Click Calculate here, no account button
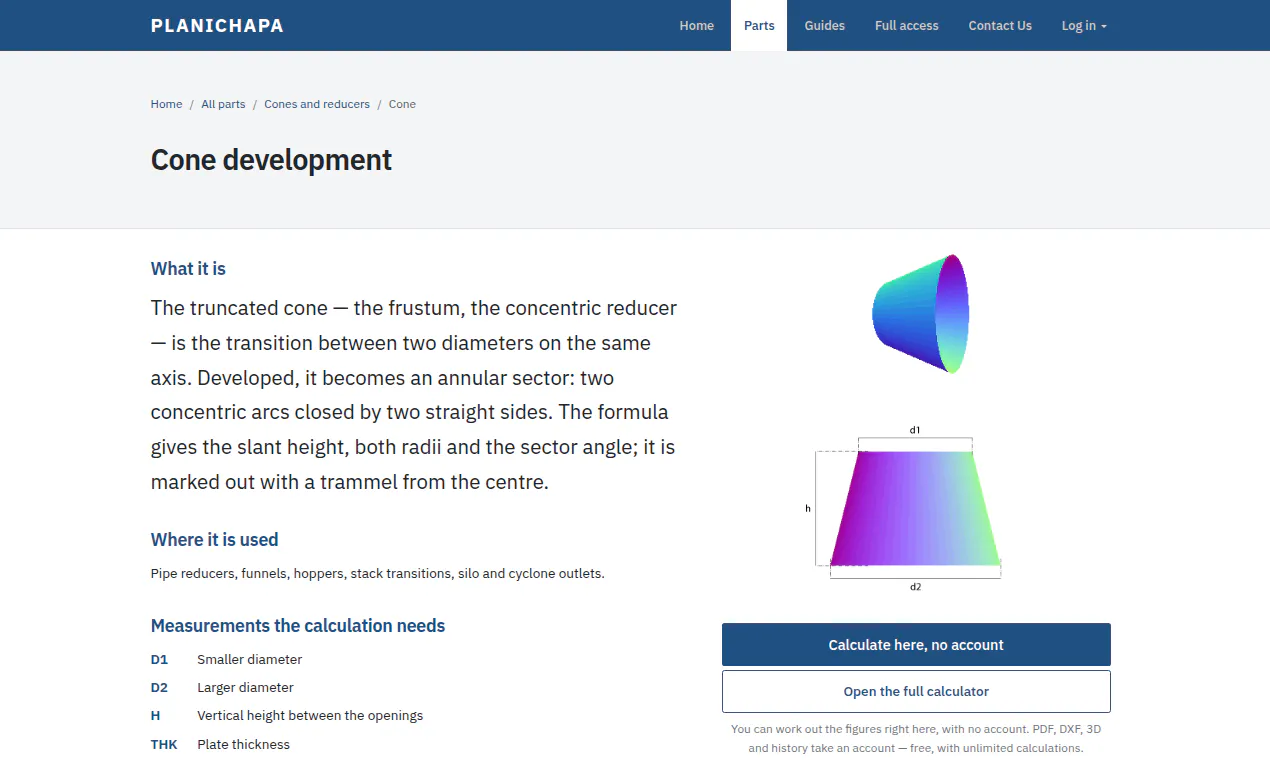 916,645
